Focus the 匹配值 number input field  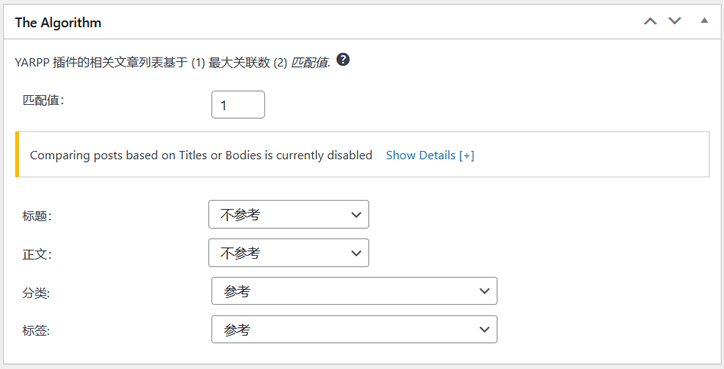[x=238, y=105]
